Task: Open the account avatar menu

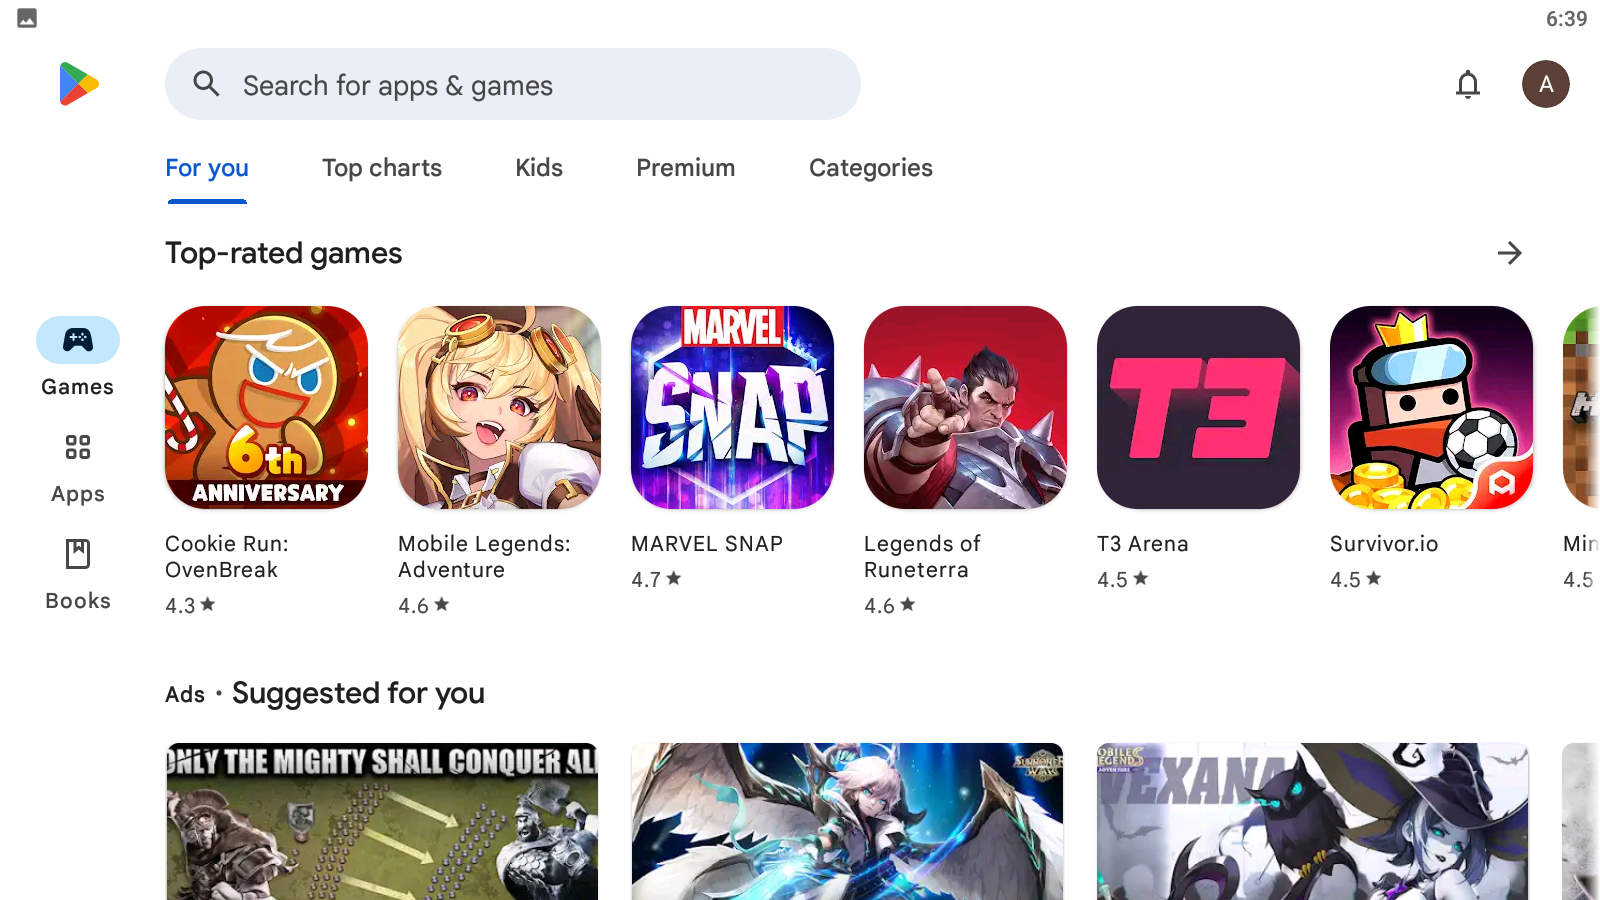Action: pyautogui.click(x=1545, y=84)
